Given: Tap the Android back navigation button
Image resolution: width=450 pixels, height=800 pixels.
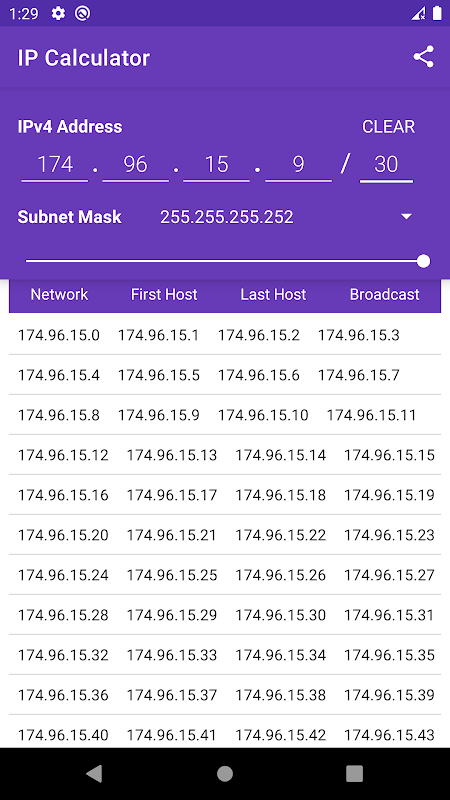Looking at the screenshot, I should tap(94, 773).
